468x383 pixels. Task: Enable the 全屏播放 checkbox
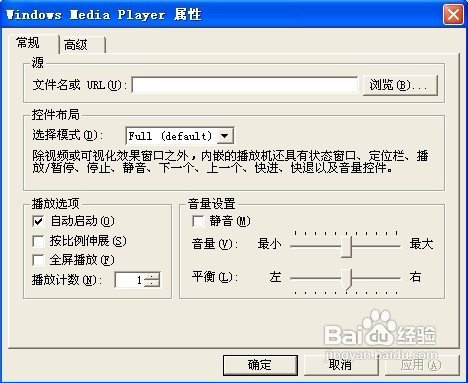(x=38, y=260)
